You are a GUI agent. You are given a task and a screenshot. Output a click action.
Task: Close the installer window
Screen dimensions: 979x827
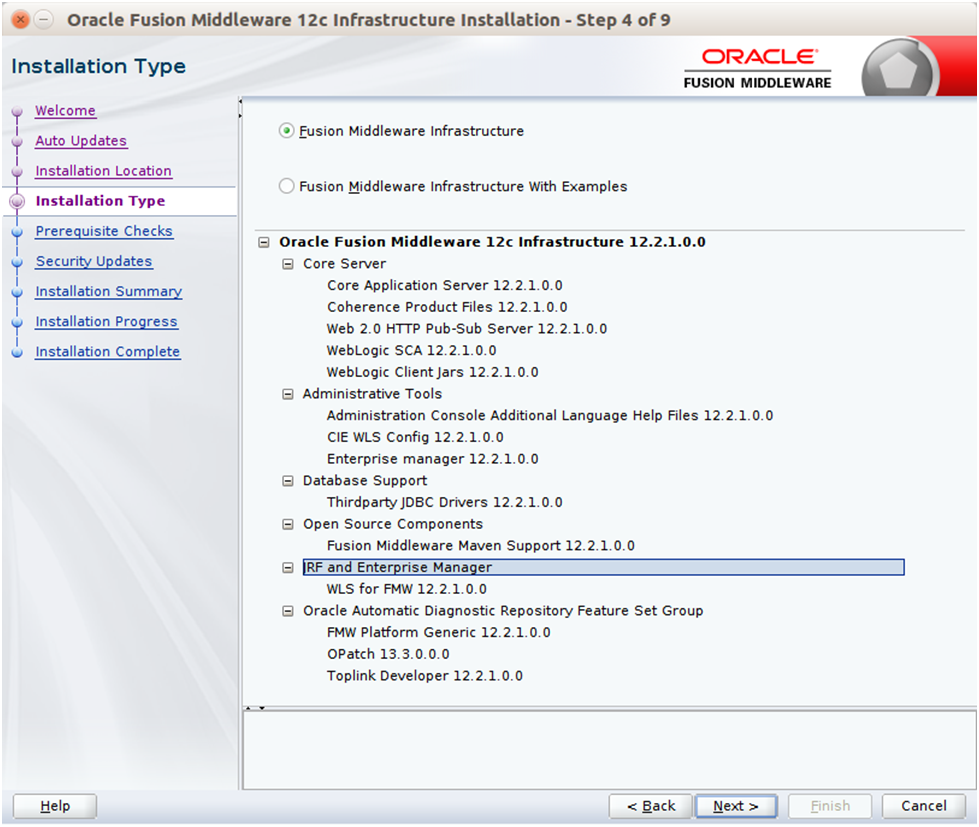coord(21,19)
